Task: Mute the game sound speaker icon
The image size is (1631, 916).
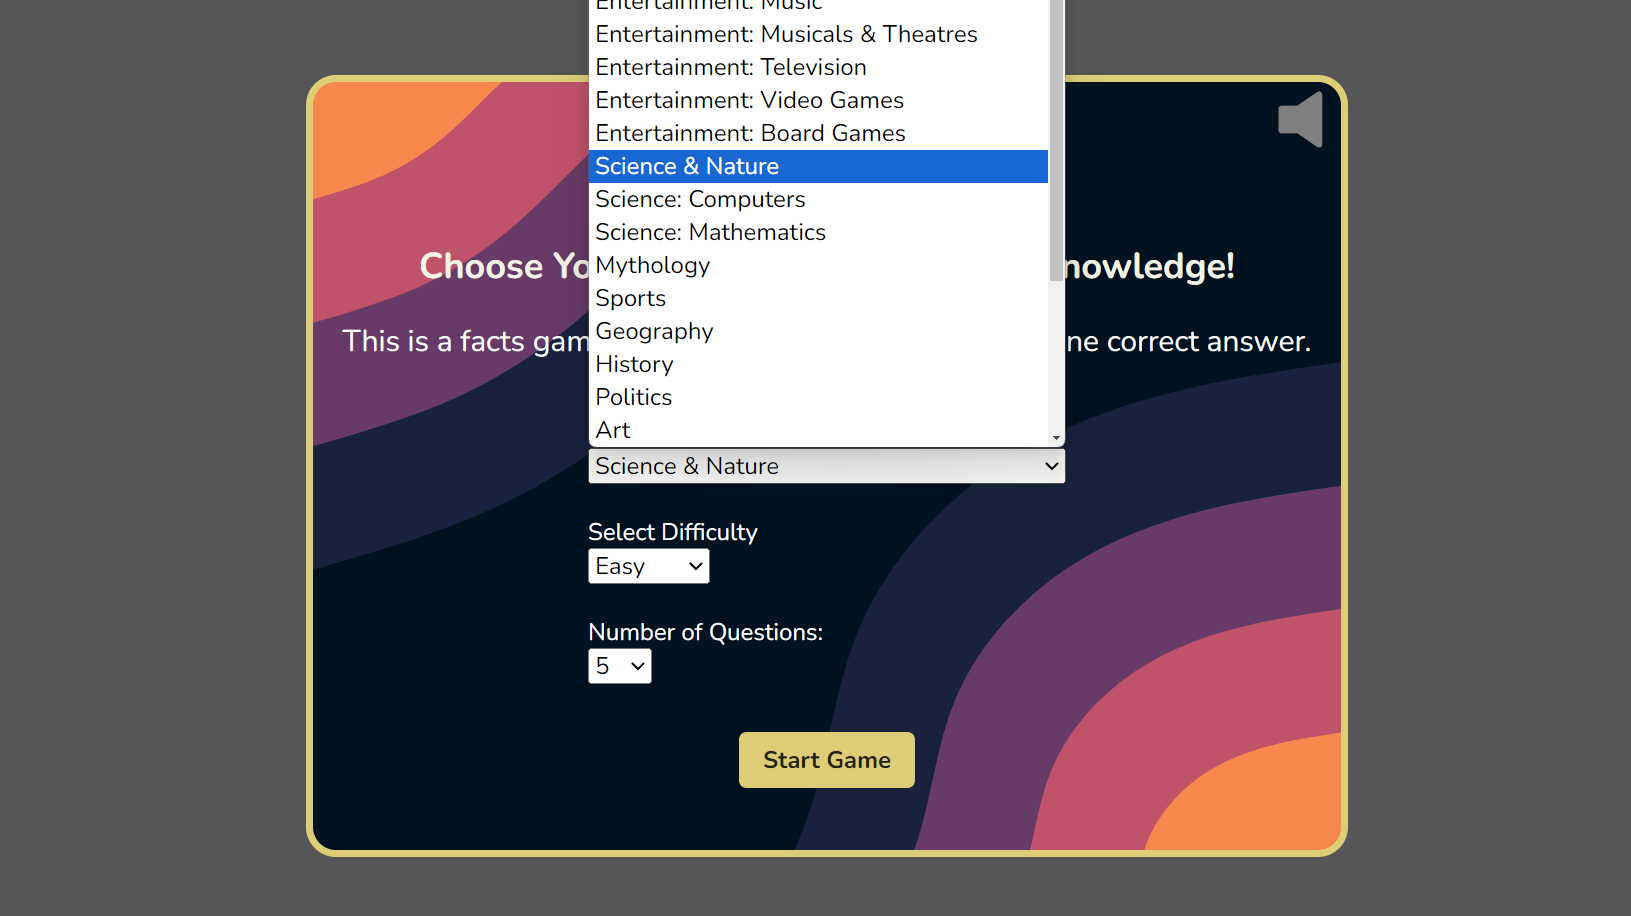Action: (x=1300, y=119)
